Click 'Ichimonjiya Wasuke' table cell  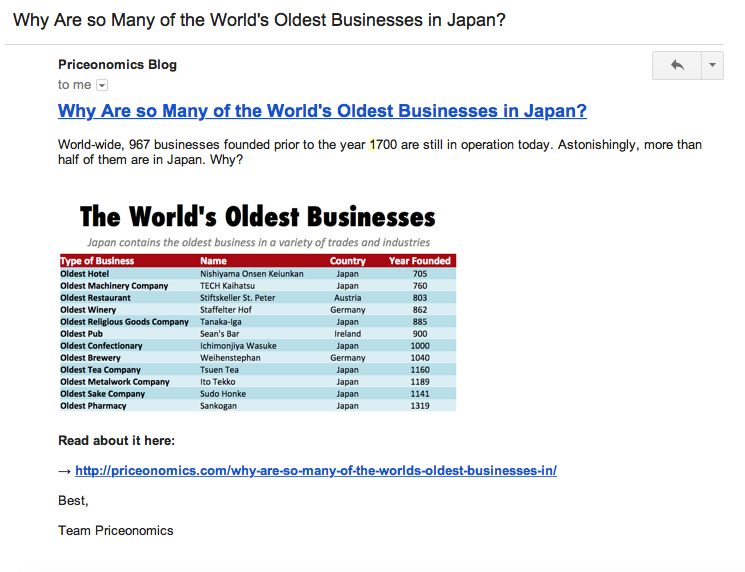pos(238,345)
